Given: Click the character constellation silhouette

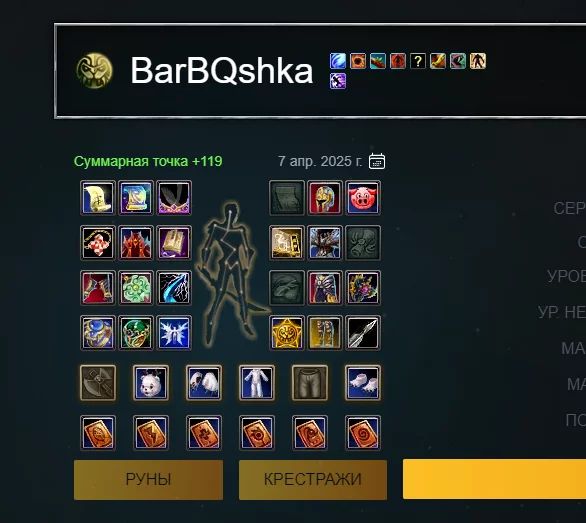Looking at the screenshot, I should pyautogui.click(x=232, y=275).
